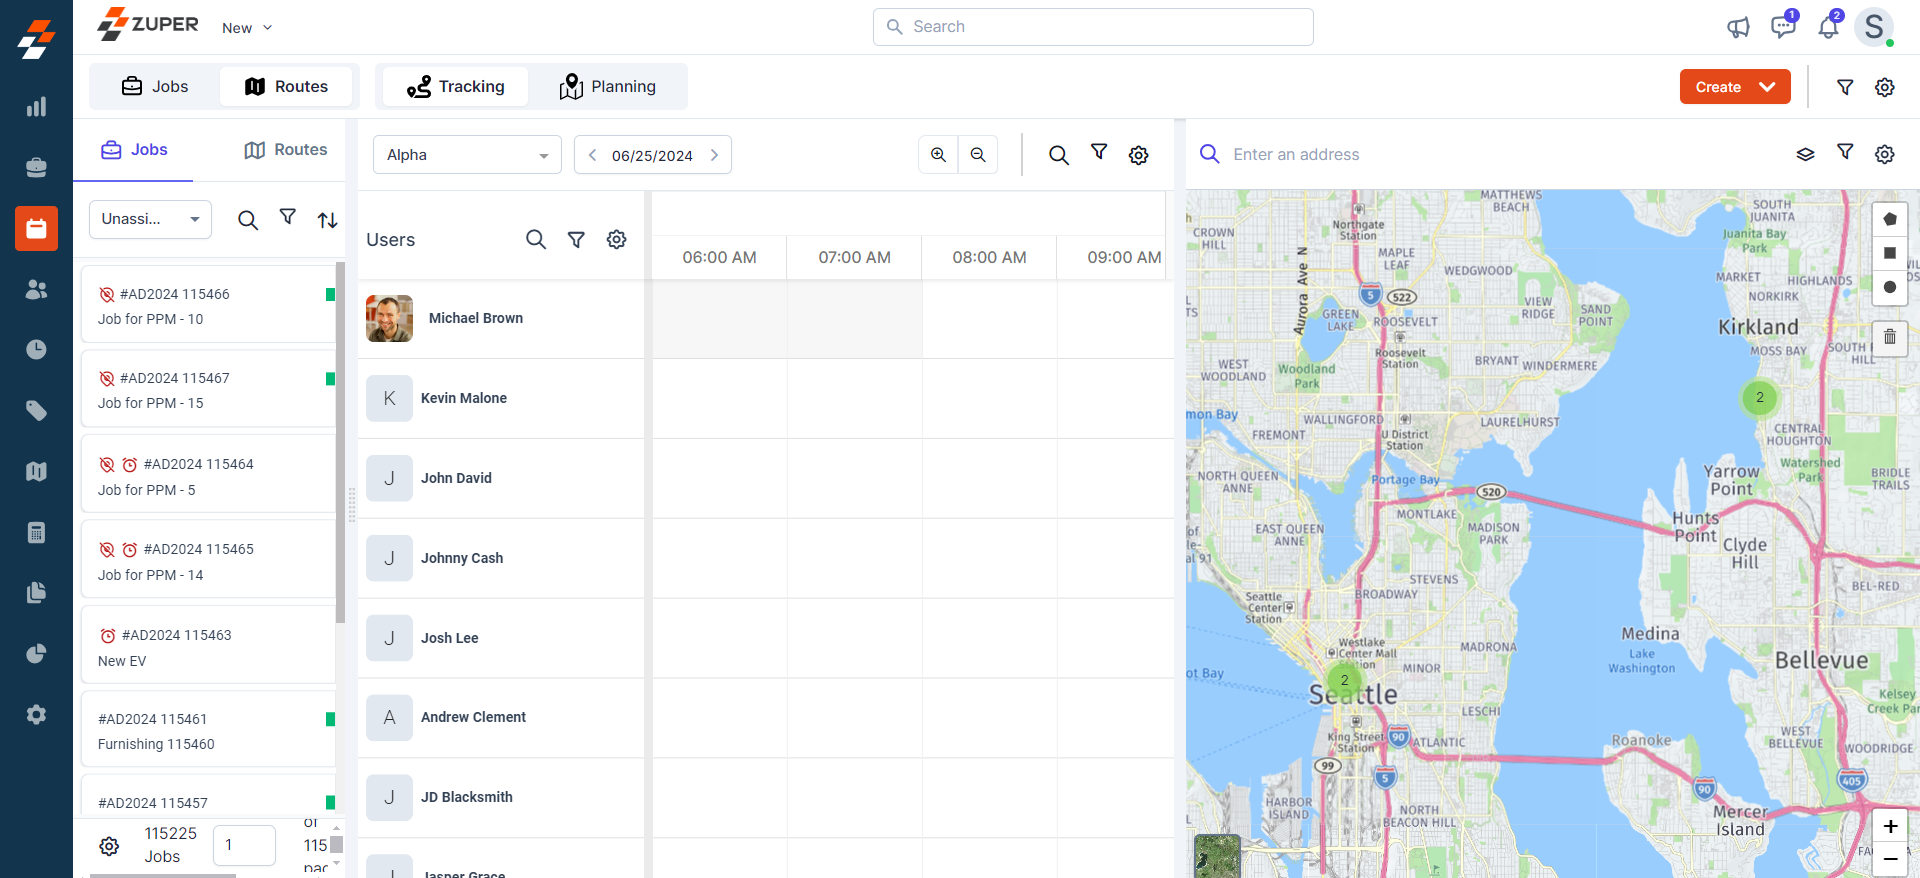Select the polygon draw tool on map
The image size is (1920, 878).
1889,219
